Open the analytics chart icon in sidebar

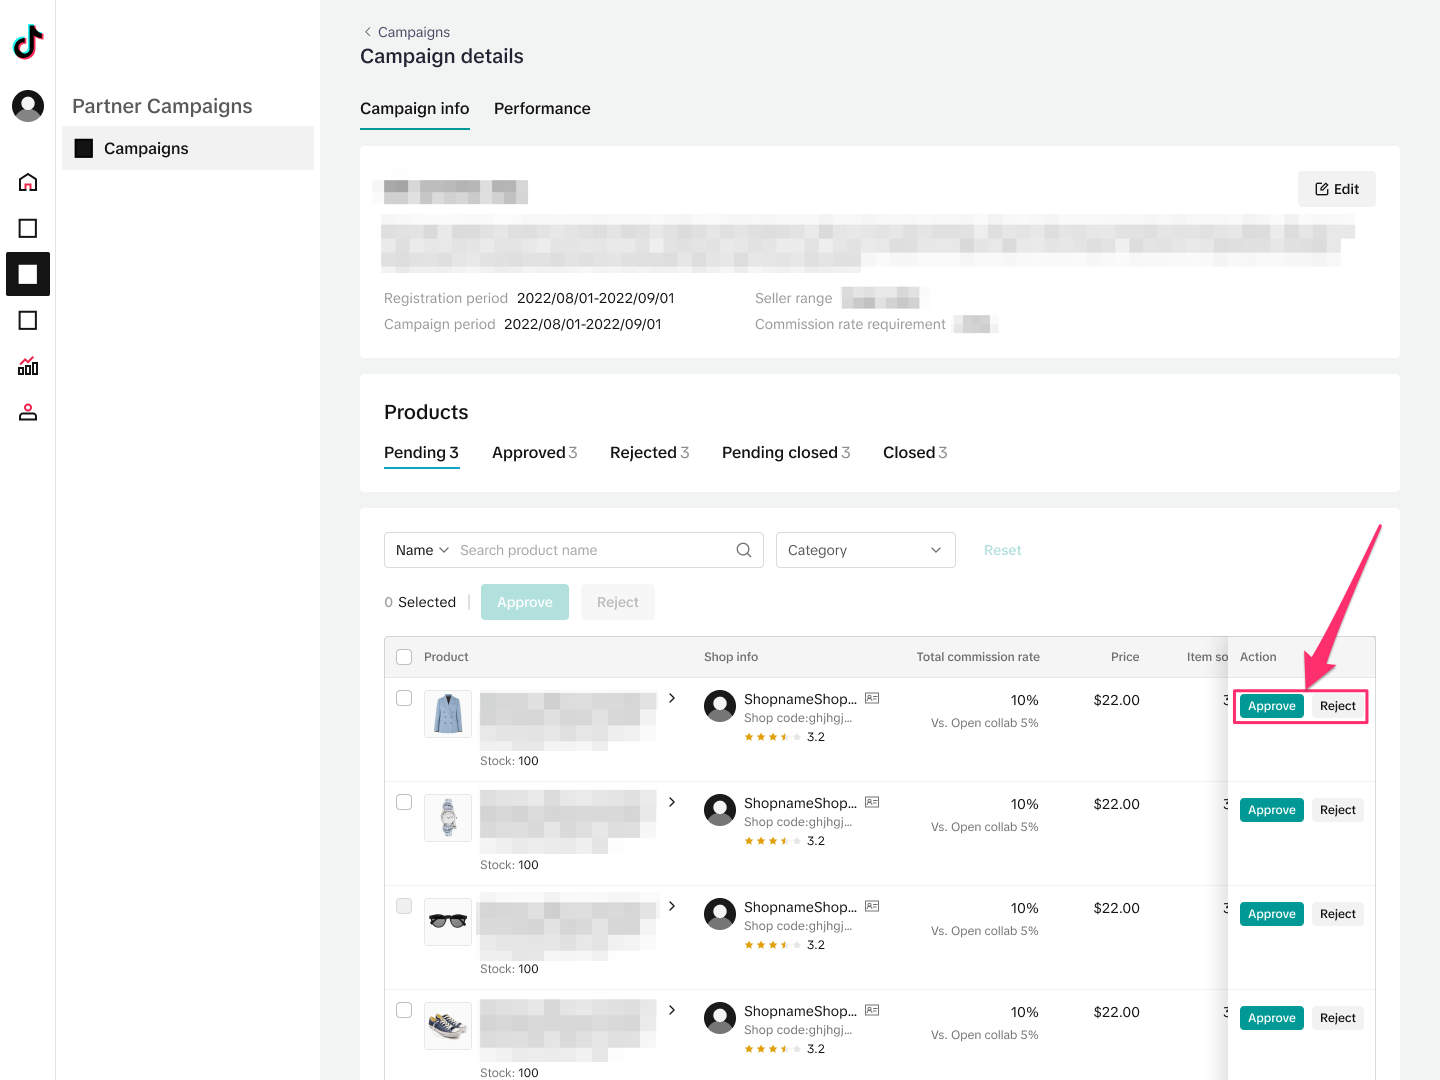[28, 366]
